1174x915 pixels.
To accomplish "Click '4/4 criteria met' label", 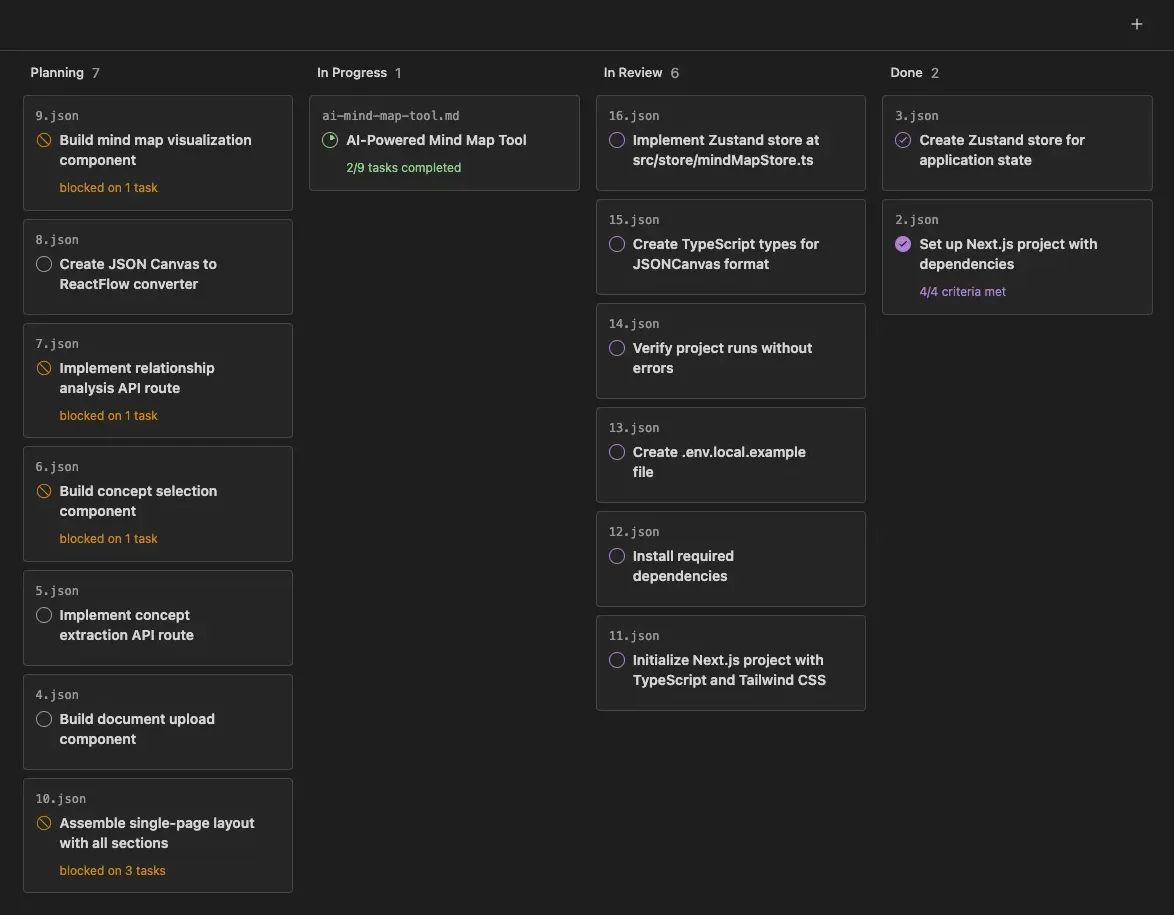I will click(x=962, y=292).
